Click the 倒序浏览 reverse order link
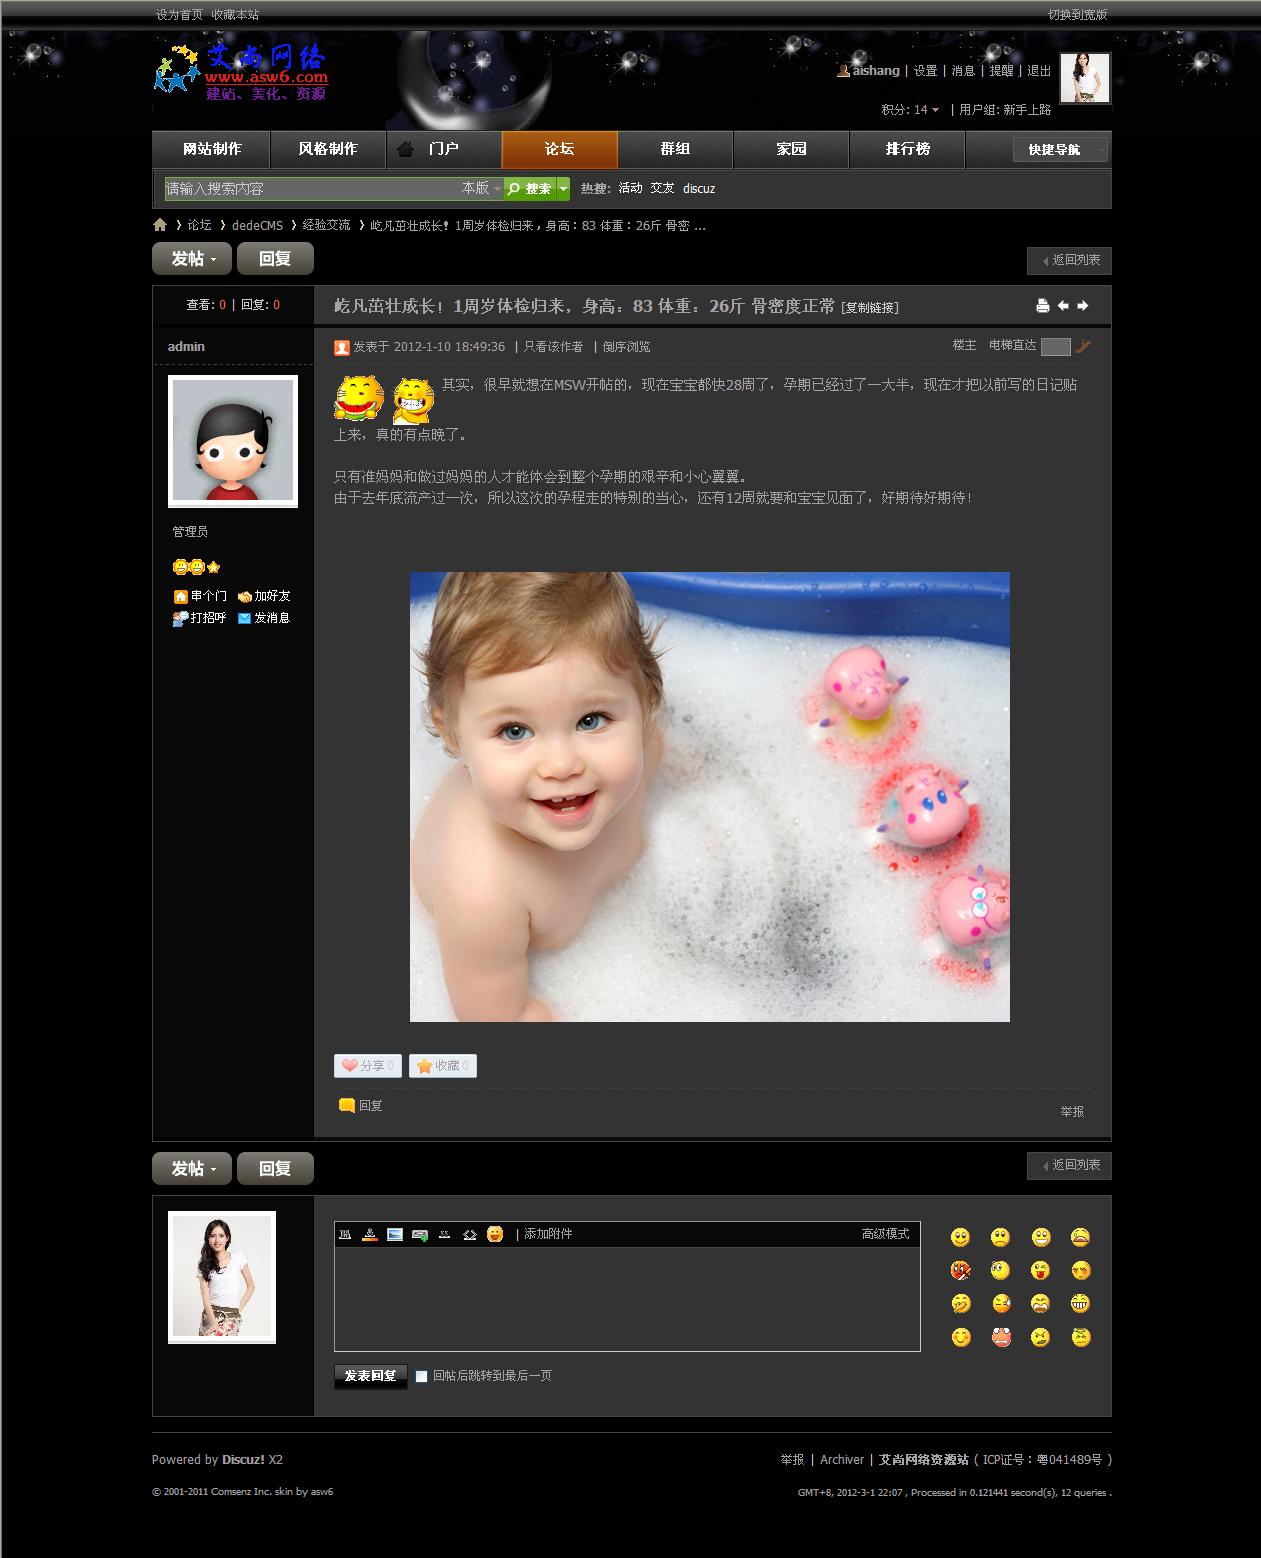1261x1558 pixels. point(626,347)
